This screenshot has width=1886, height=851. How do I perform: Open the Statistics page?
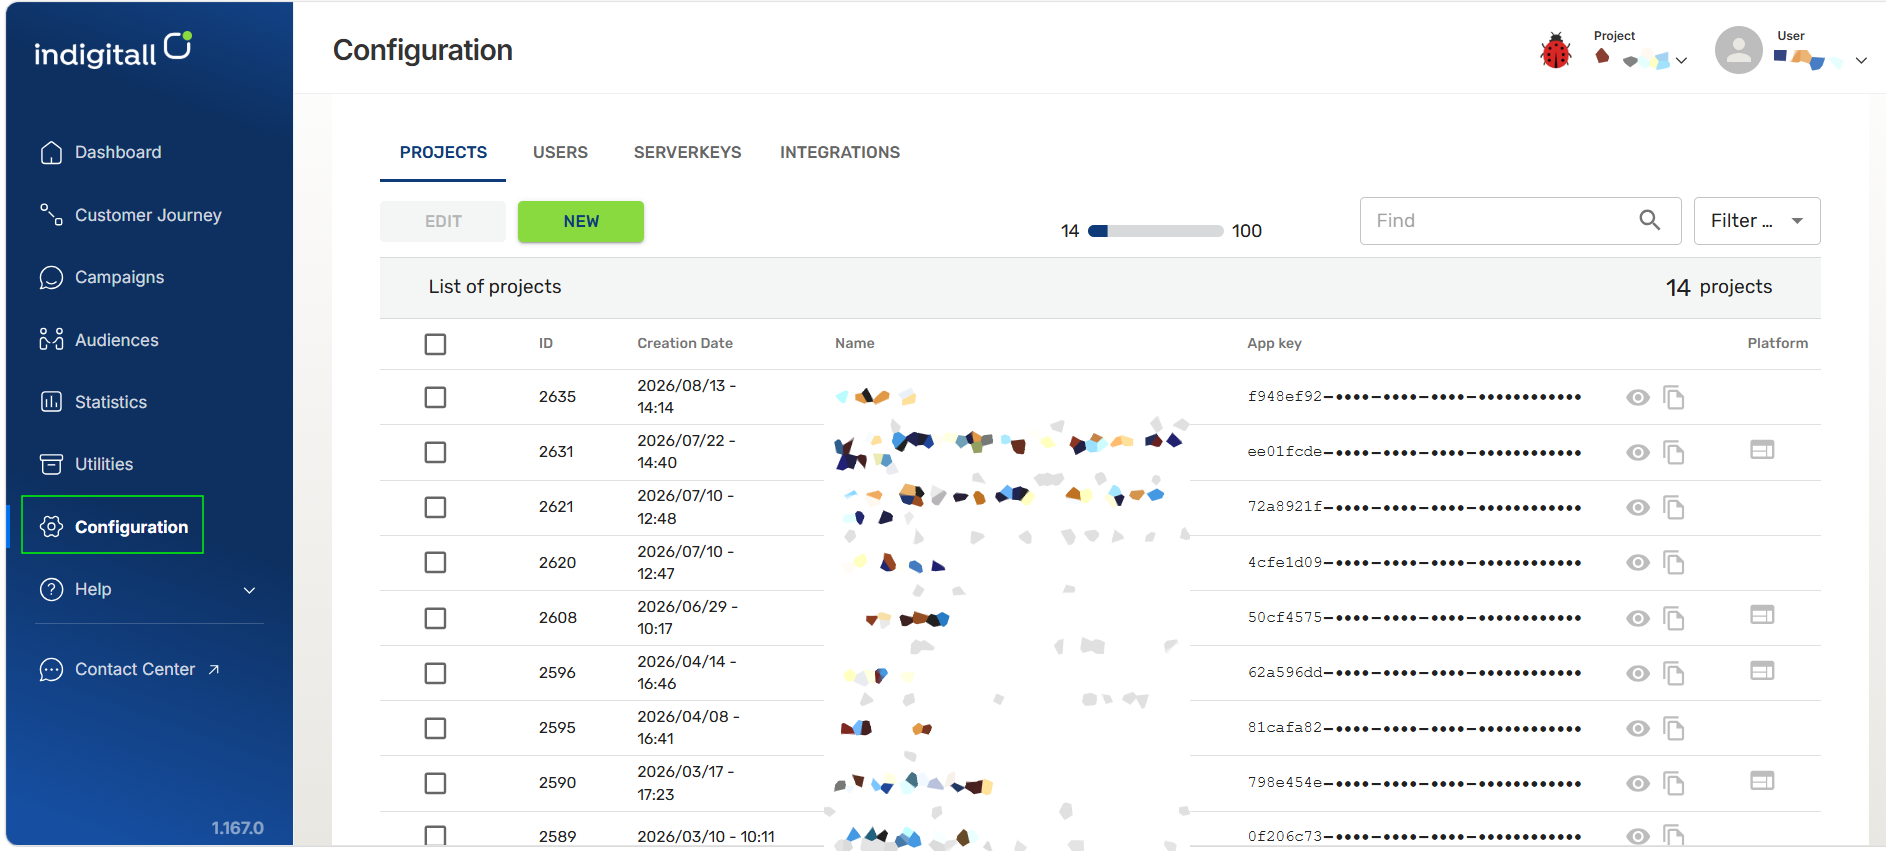(93, 402)
